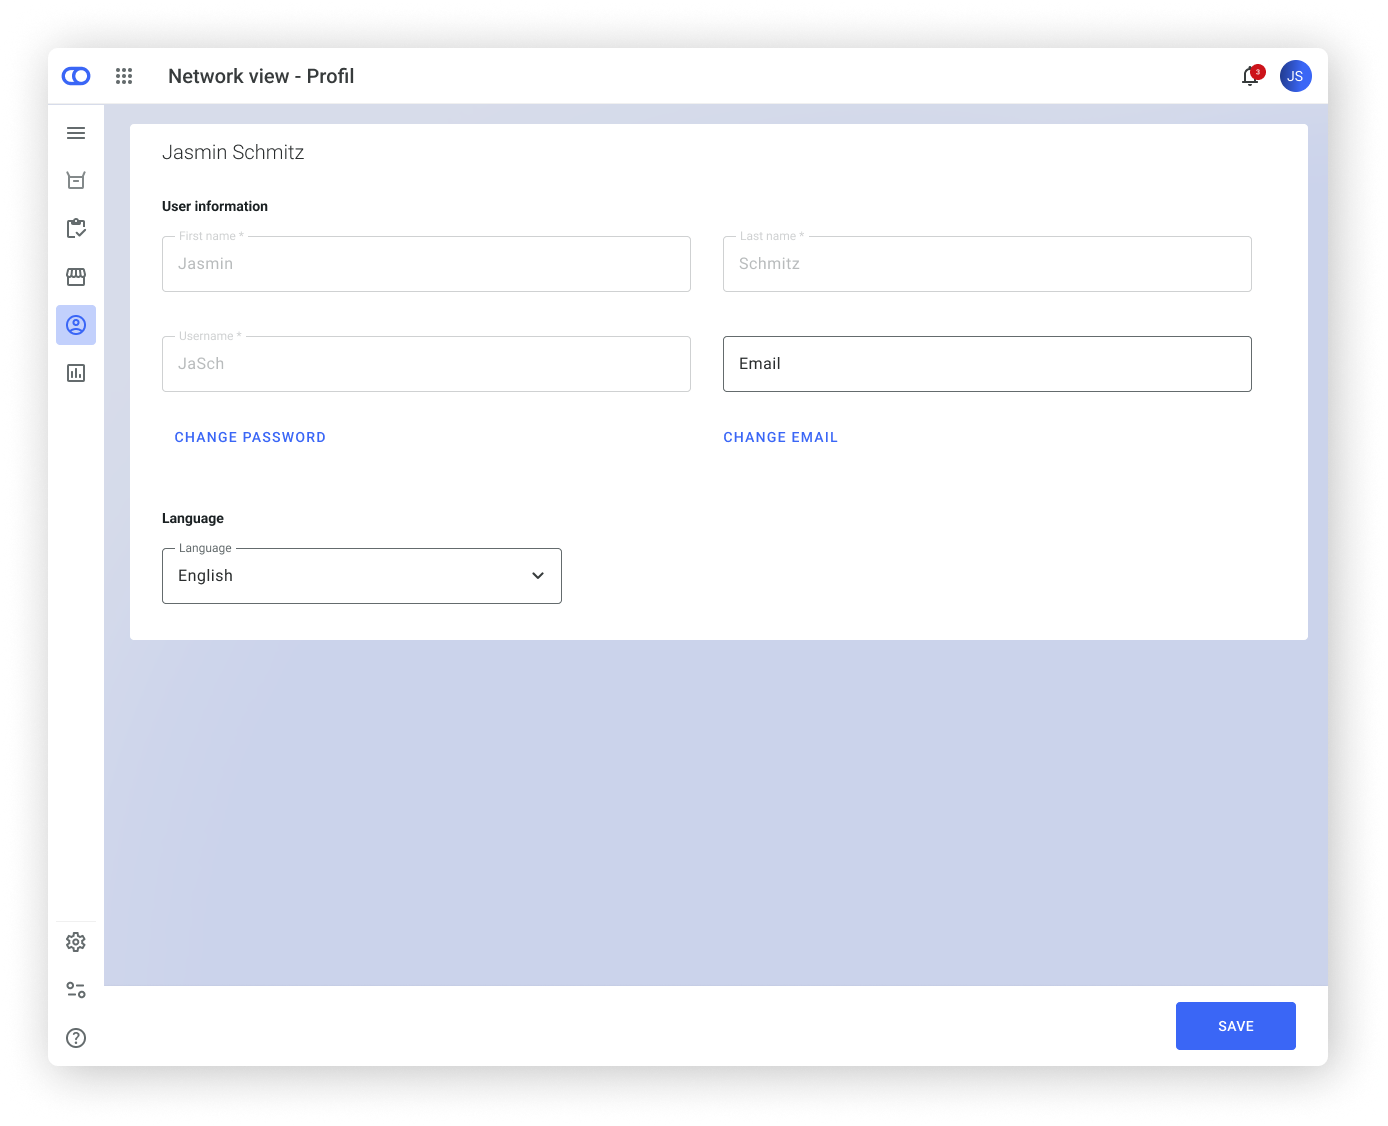Image resolution: width=1388 pixels, height=1126 pixels.
Task: Click CHANGE PASSWORD link
Action: 250,437
